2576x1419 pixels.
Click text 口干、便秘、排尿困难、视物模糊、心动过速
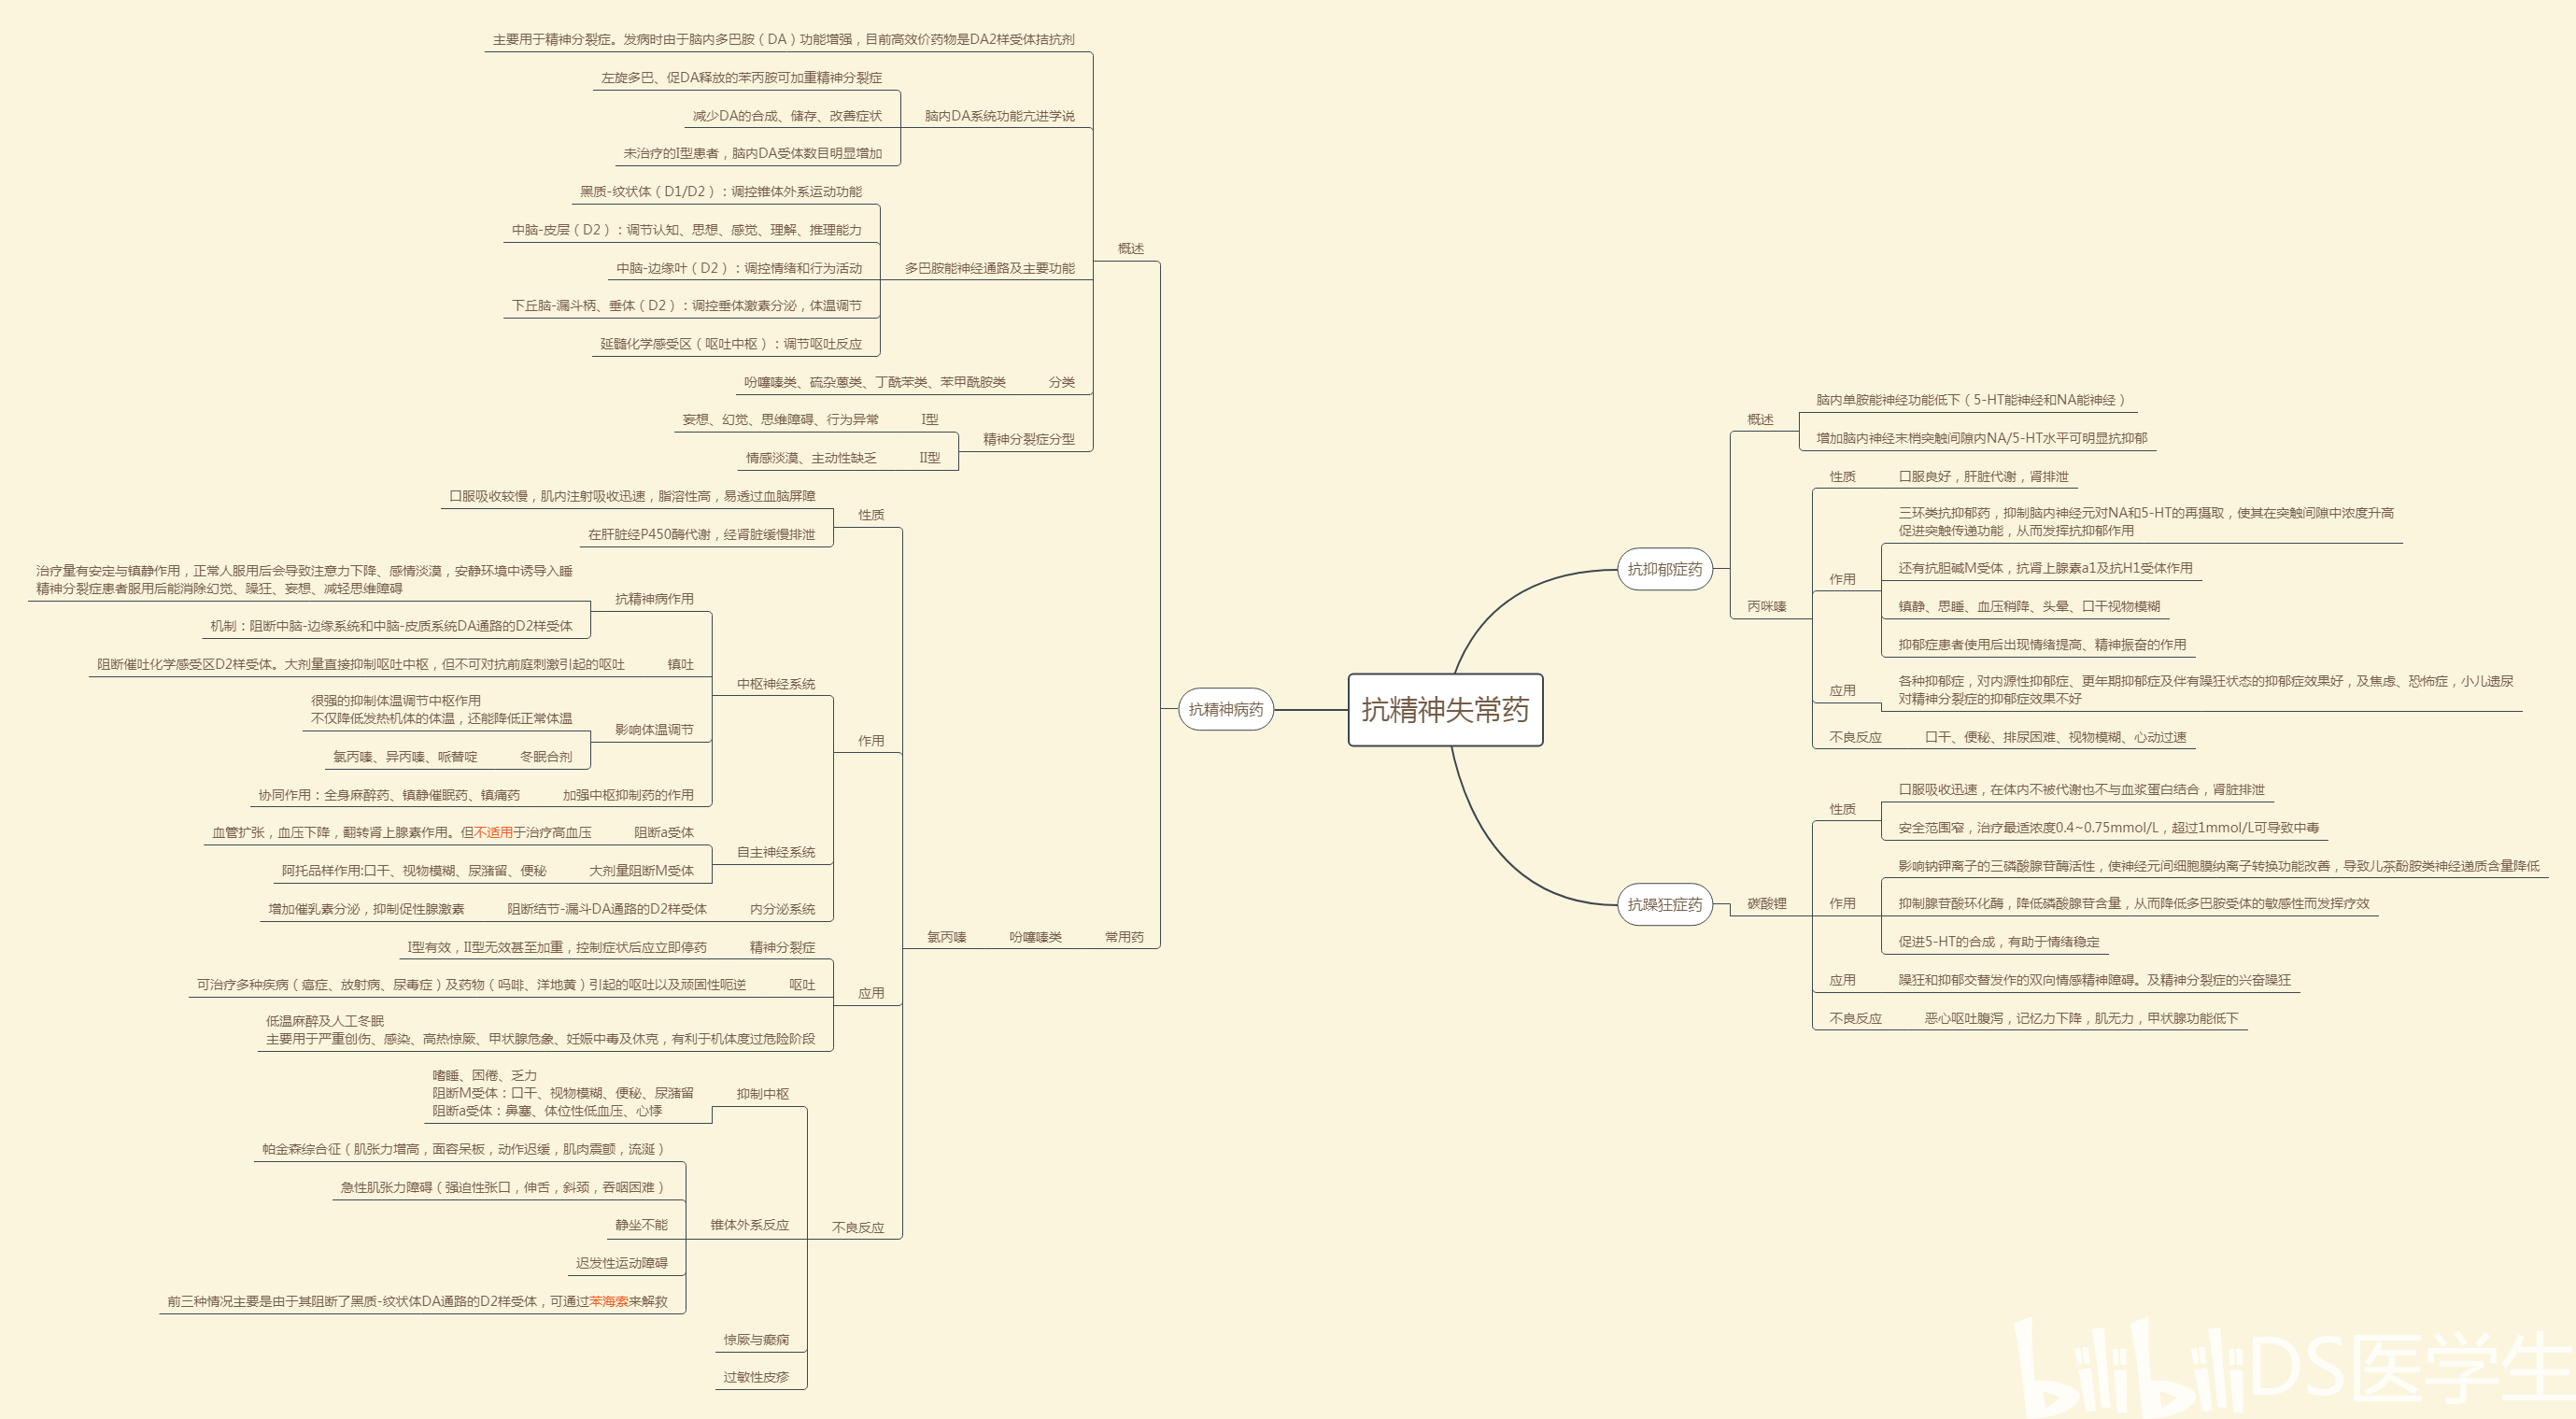(2056, 737)
